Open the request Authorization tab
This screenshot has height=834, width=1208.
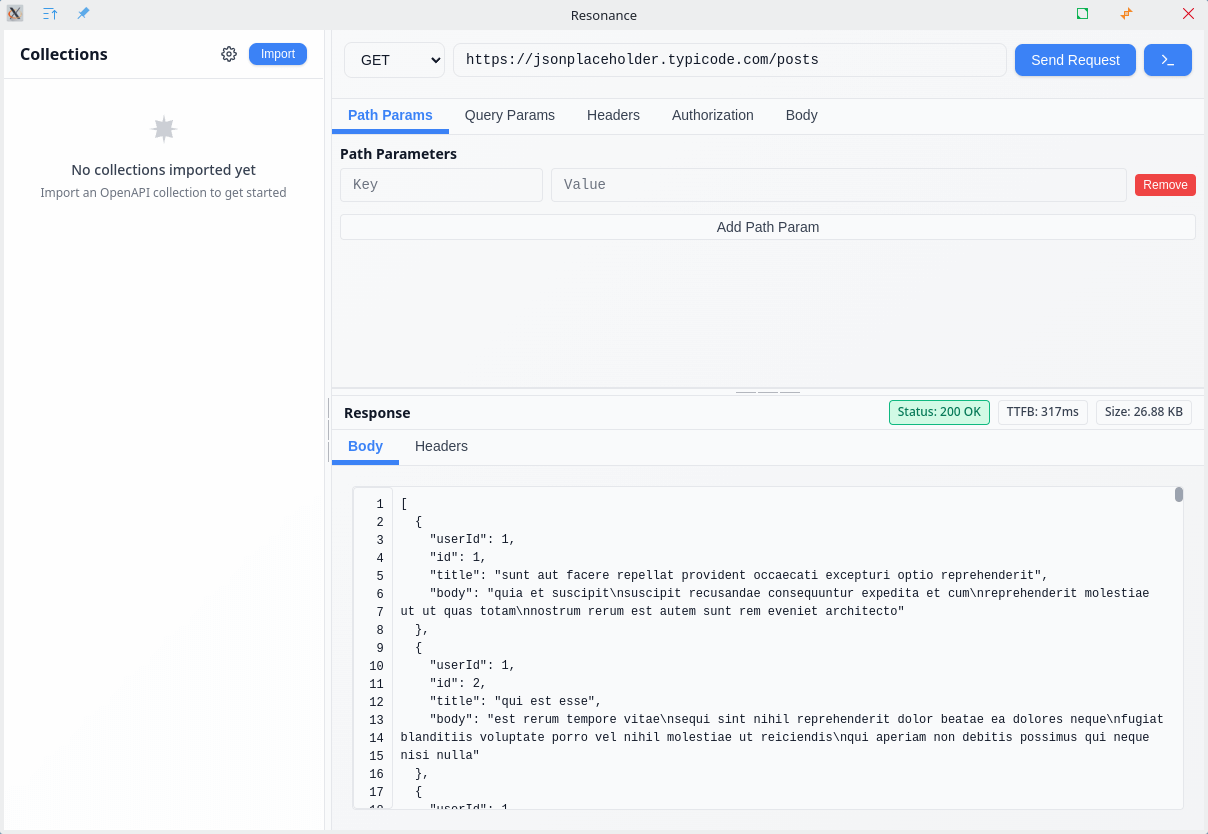click(712, 115)
